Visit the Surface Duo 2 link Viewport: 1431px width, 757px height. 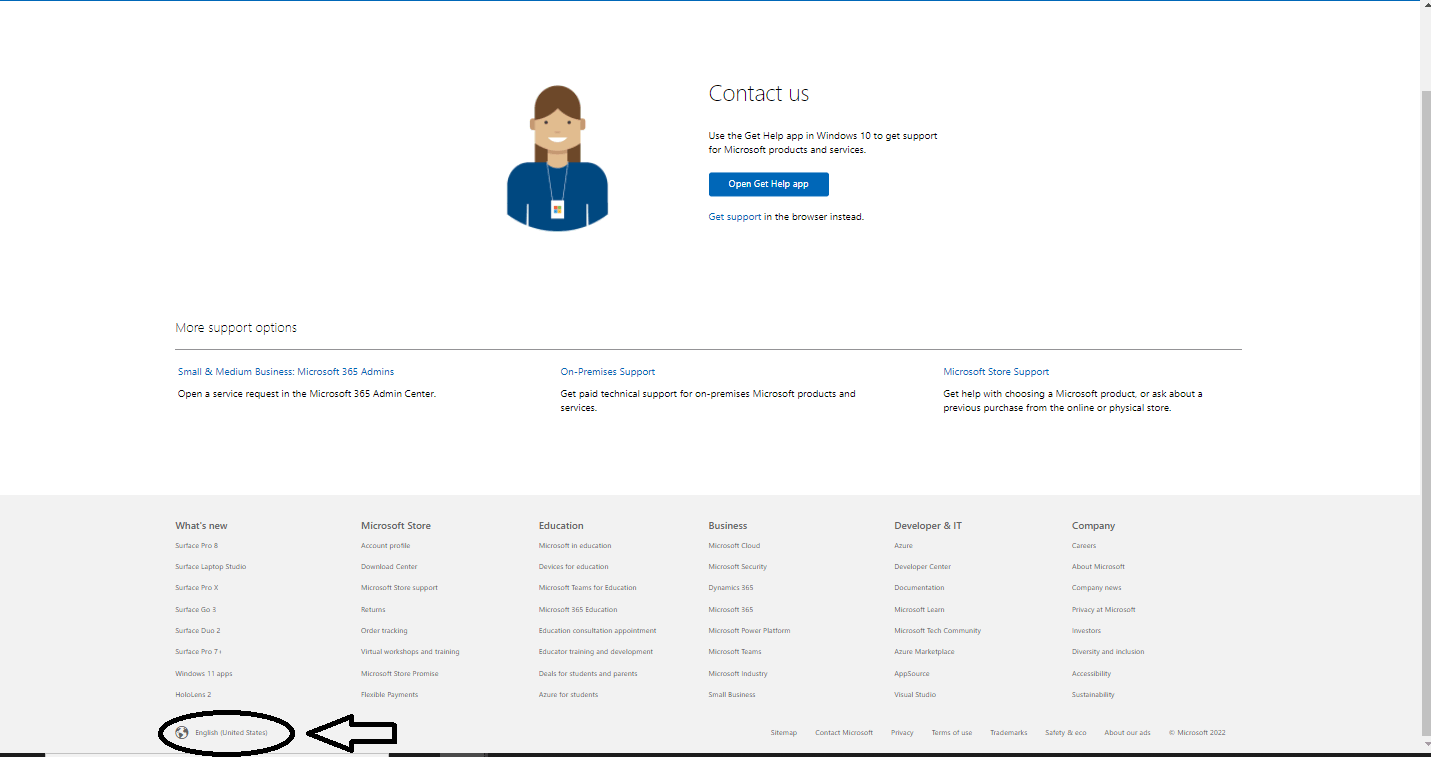[x=197, y=631]
